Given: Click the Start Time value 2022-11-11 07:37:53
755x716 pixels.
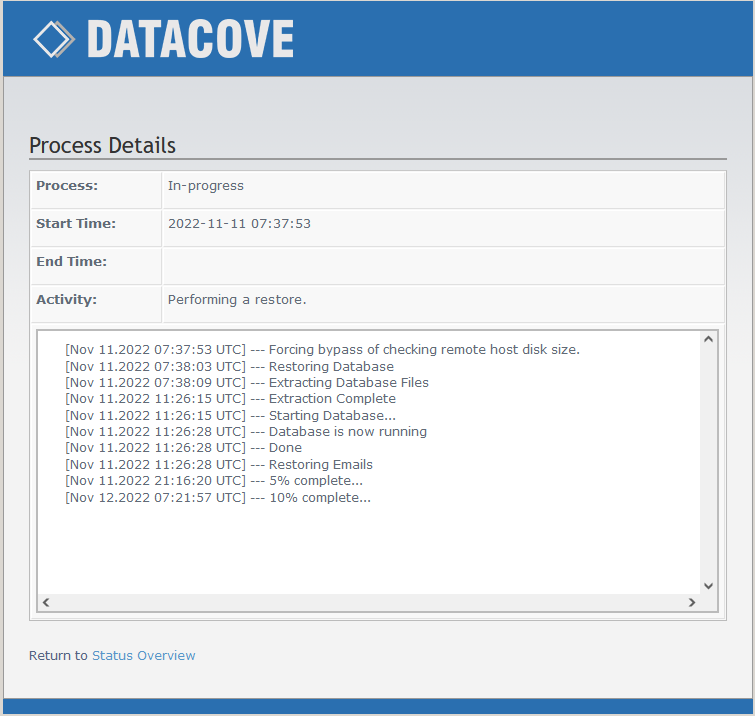Looking at the screenshot, I should 239,224.
